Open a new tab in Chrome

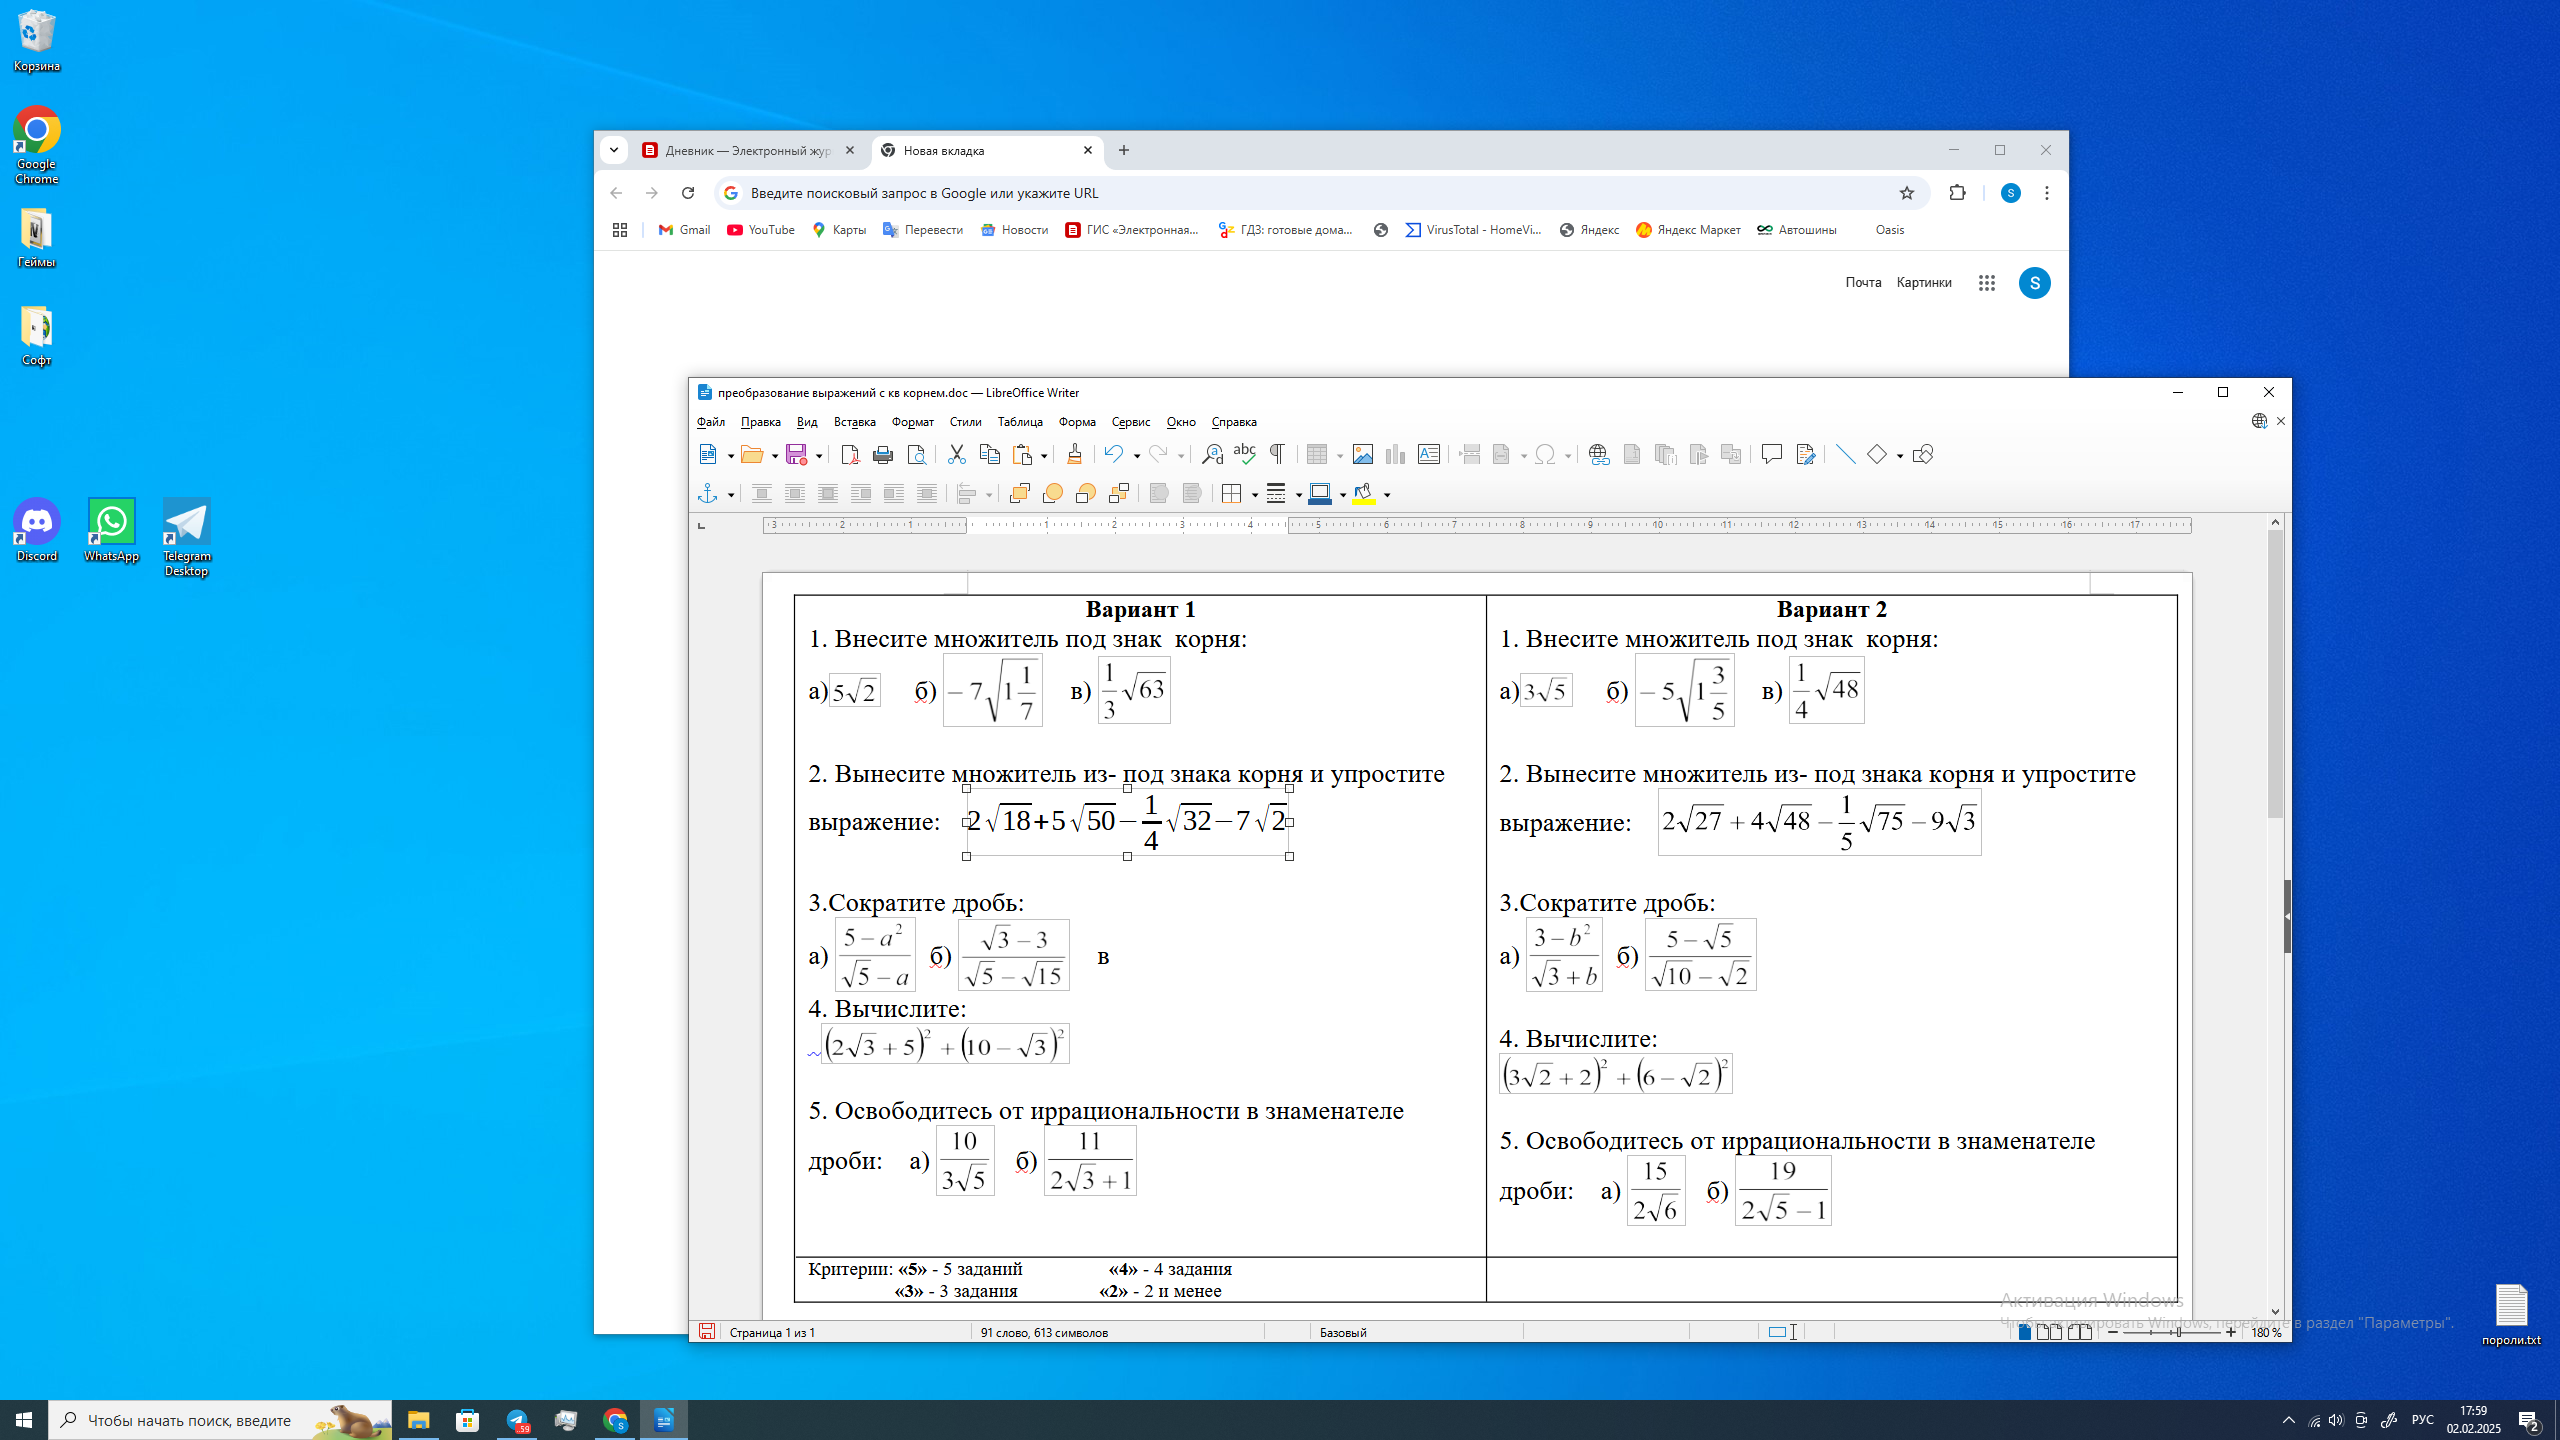pyautogui.click(x=1124, y=150)
